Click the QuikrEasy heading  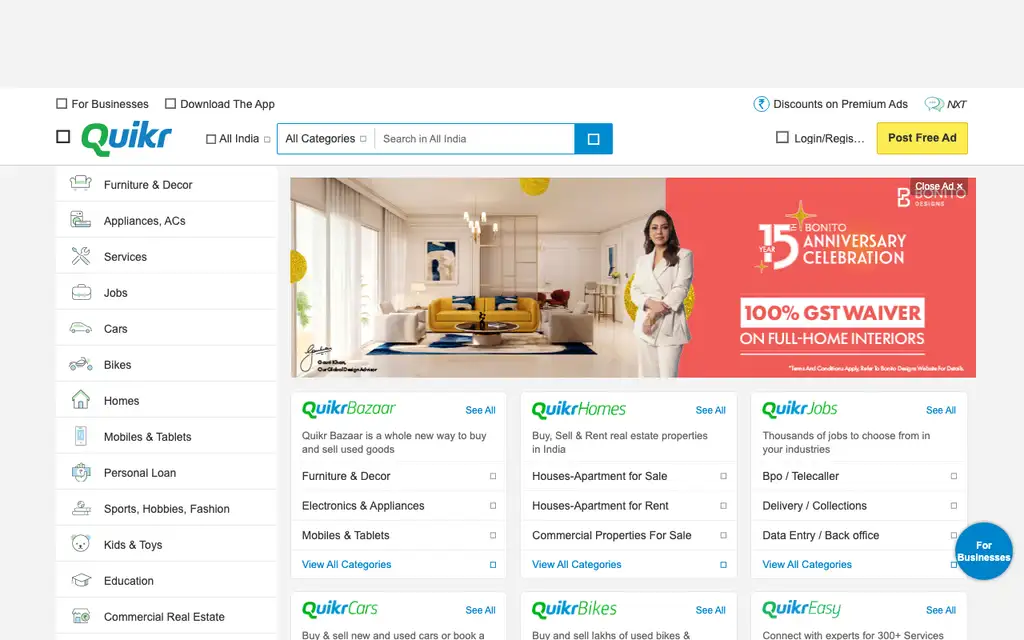click(801, 609)
